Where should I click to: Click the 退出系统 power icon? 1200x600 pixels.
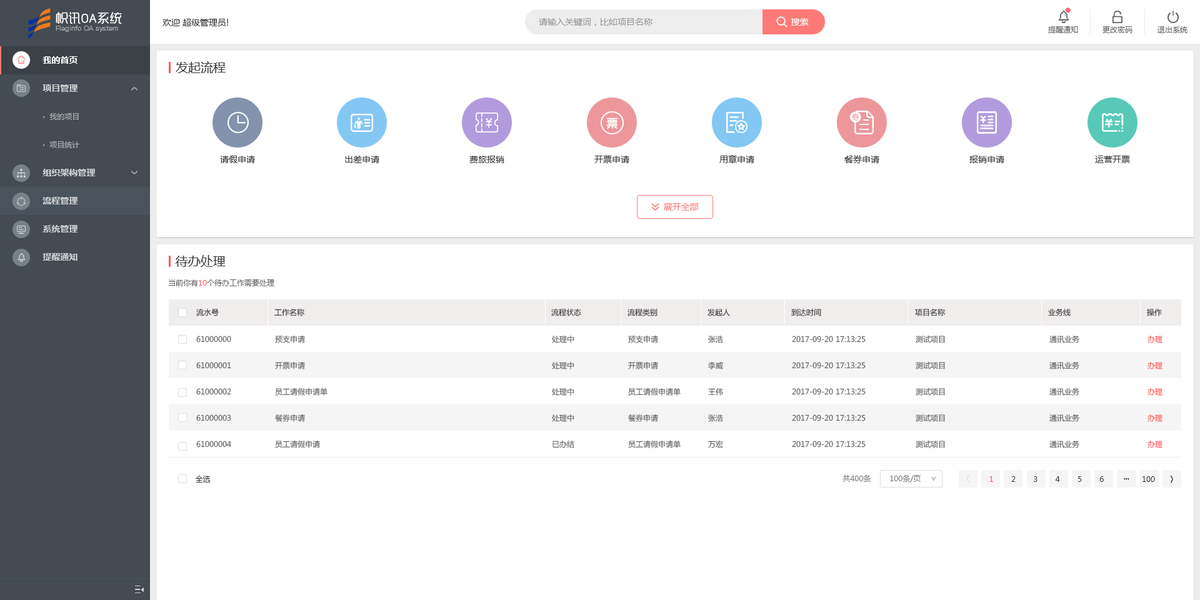click(x=1172, y=17)
